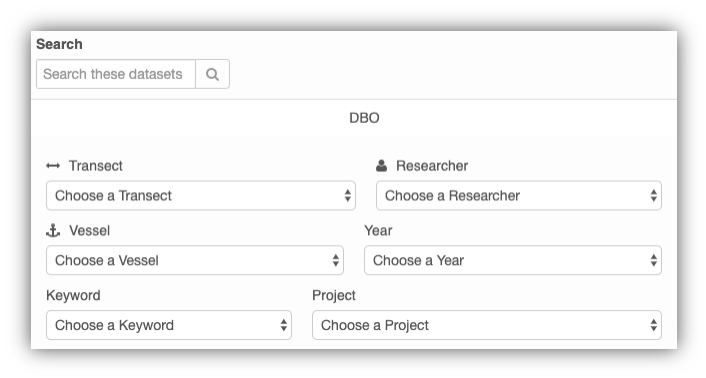Open the Choose a Transect dropdown

[x=201, y=196]
